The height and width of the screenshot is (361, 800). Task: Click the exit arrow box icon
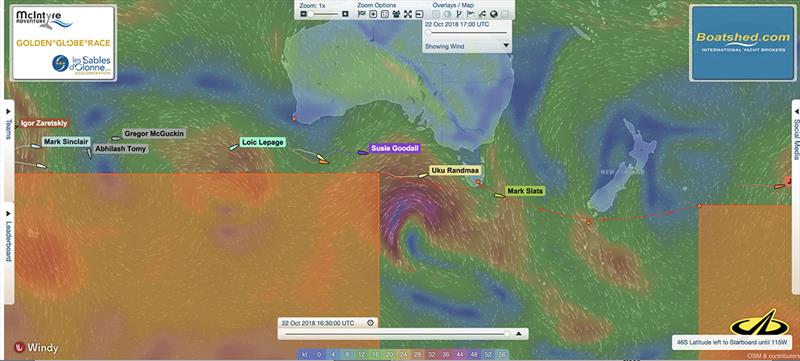click(419, 14)
